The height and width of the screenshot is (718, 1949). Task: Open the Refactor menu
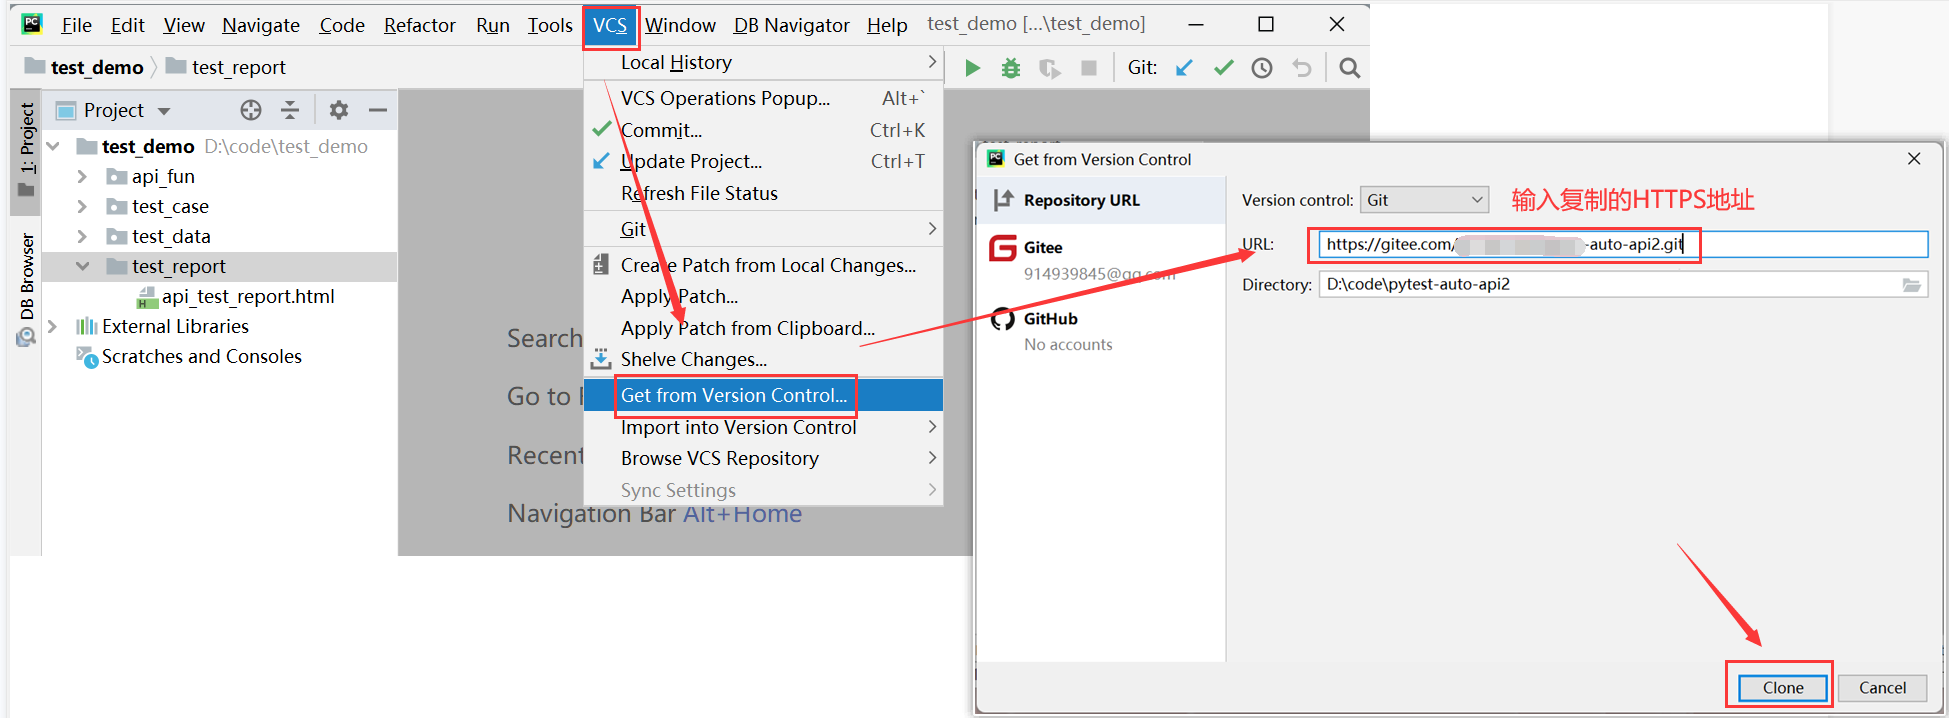419,25
